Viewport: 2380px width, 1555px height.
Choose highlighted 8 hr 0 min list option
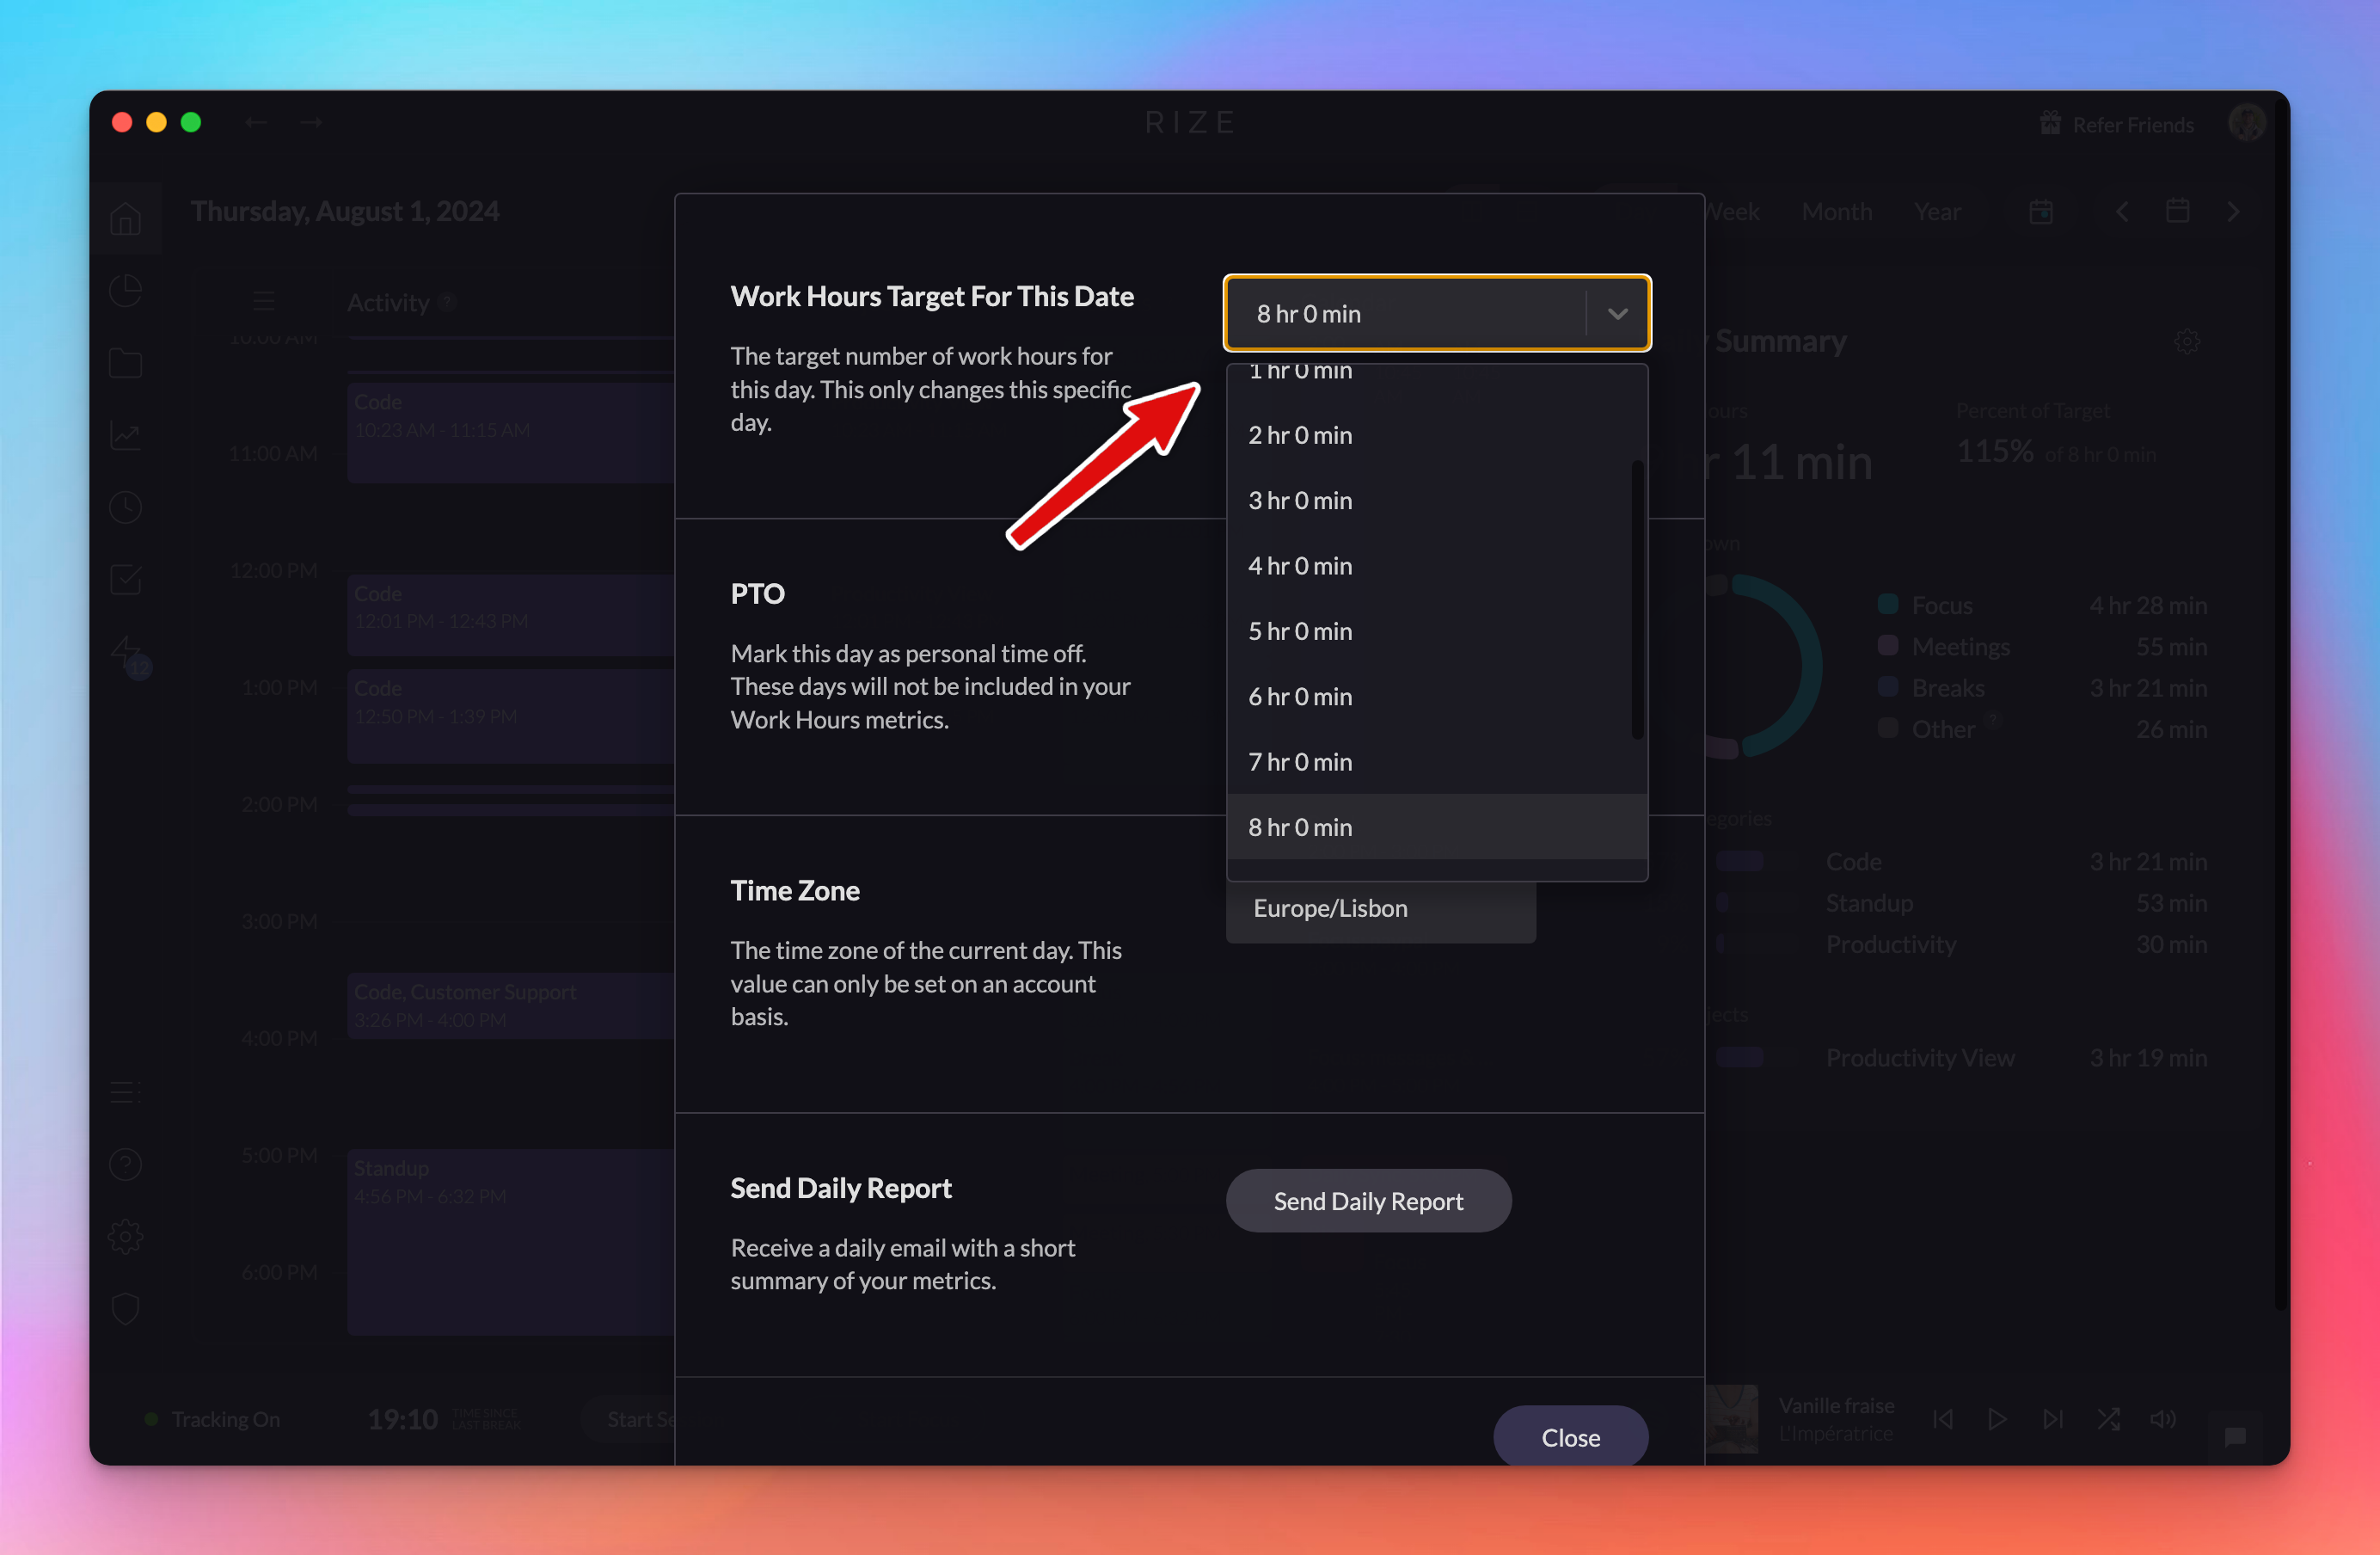[x=1436, y=827]
